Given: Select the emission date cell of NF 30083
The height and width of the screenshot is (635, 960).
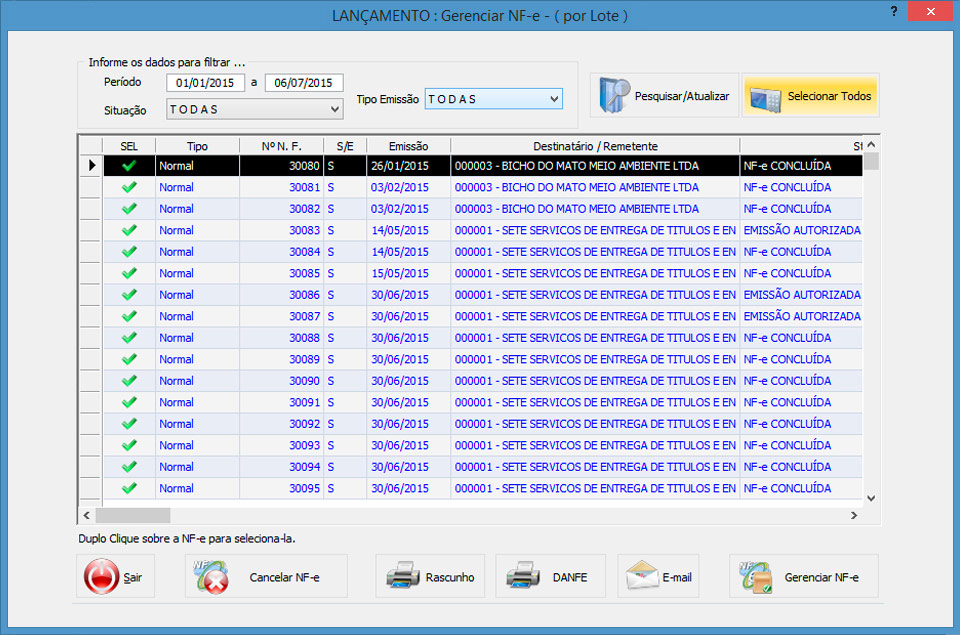Looking at the screenshot, I should click(408, 230).
